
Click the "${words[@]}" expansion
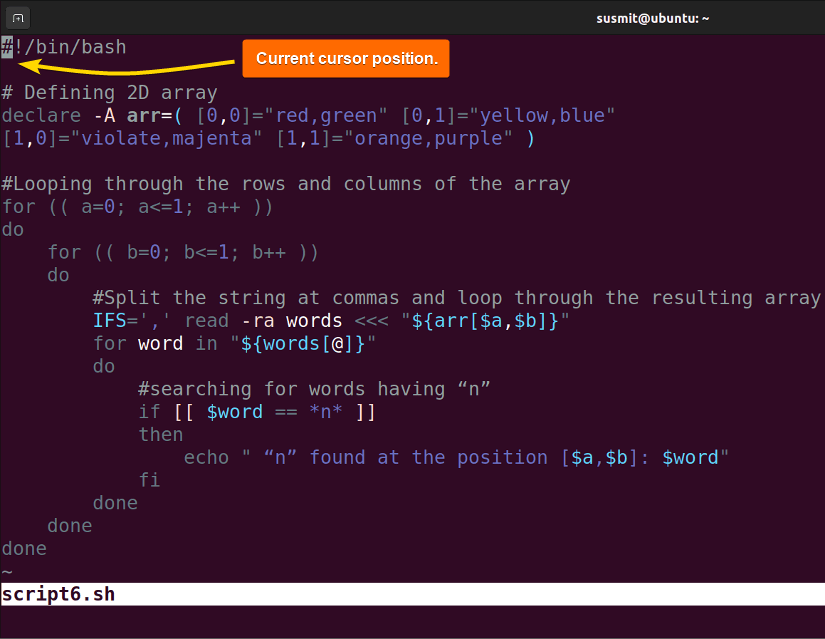(x=303, y=344)
